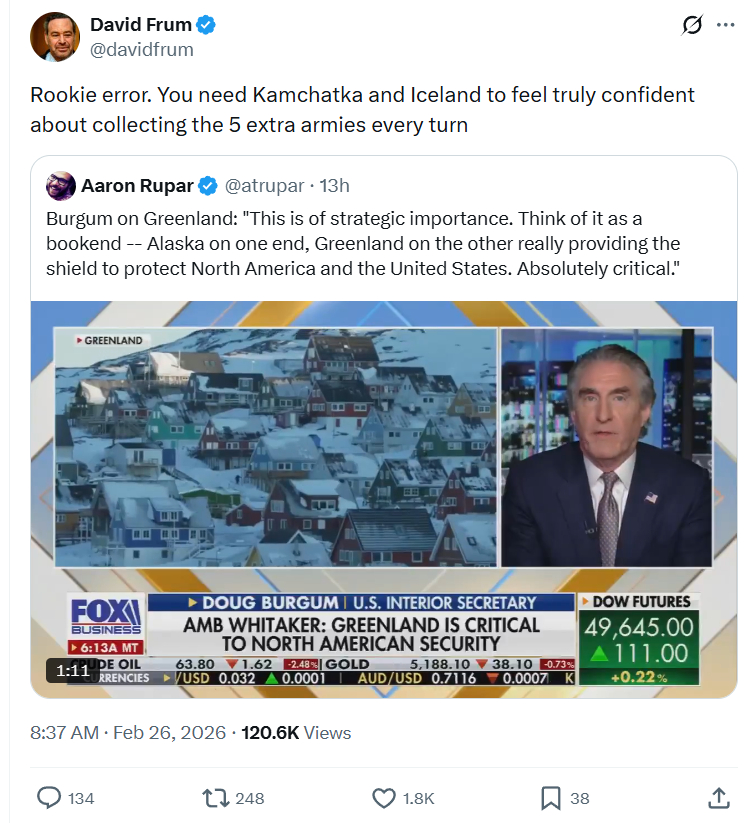Open David Frum's profile picture
The width and height of the screenshot is (751, 823).
pos(55,37)
